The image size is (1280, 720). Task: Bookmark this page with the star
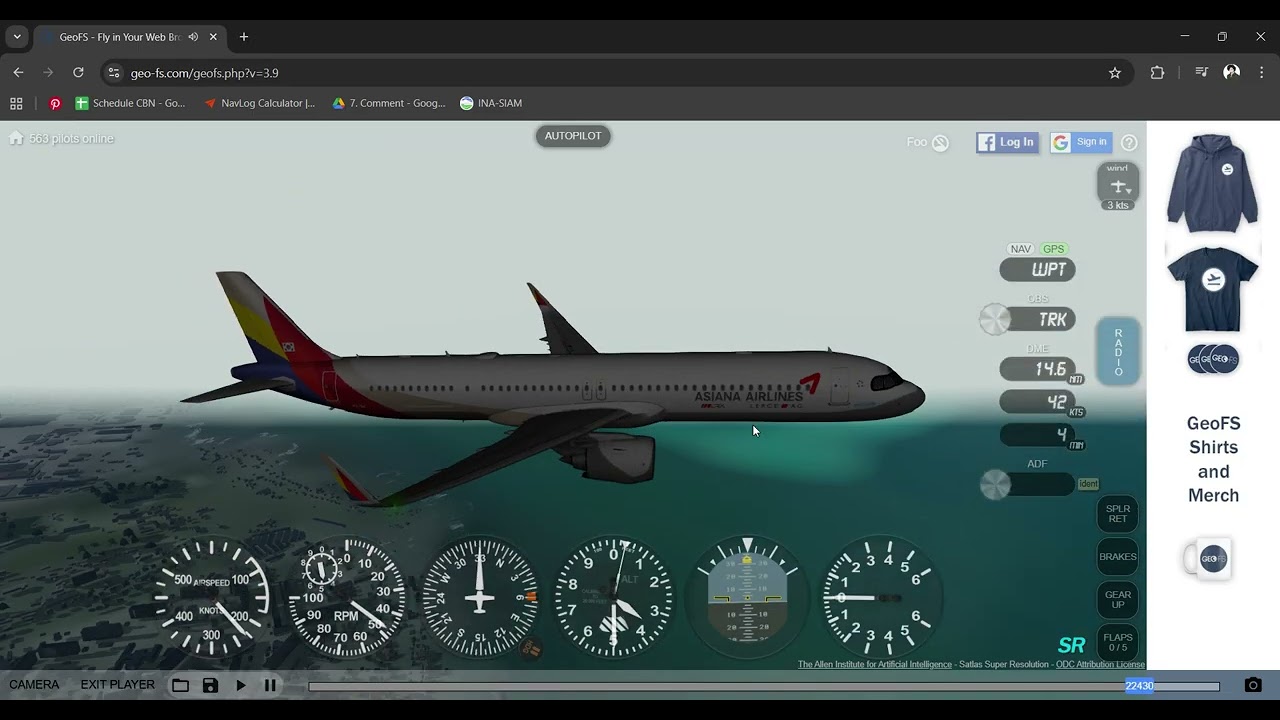pyautogui.click(x=1115, y=73)
